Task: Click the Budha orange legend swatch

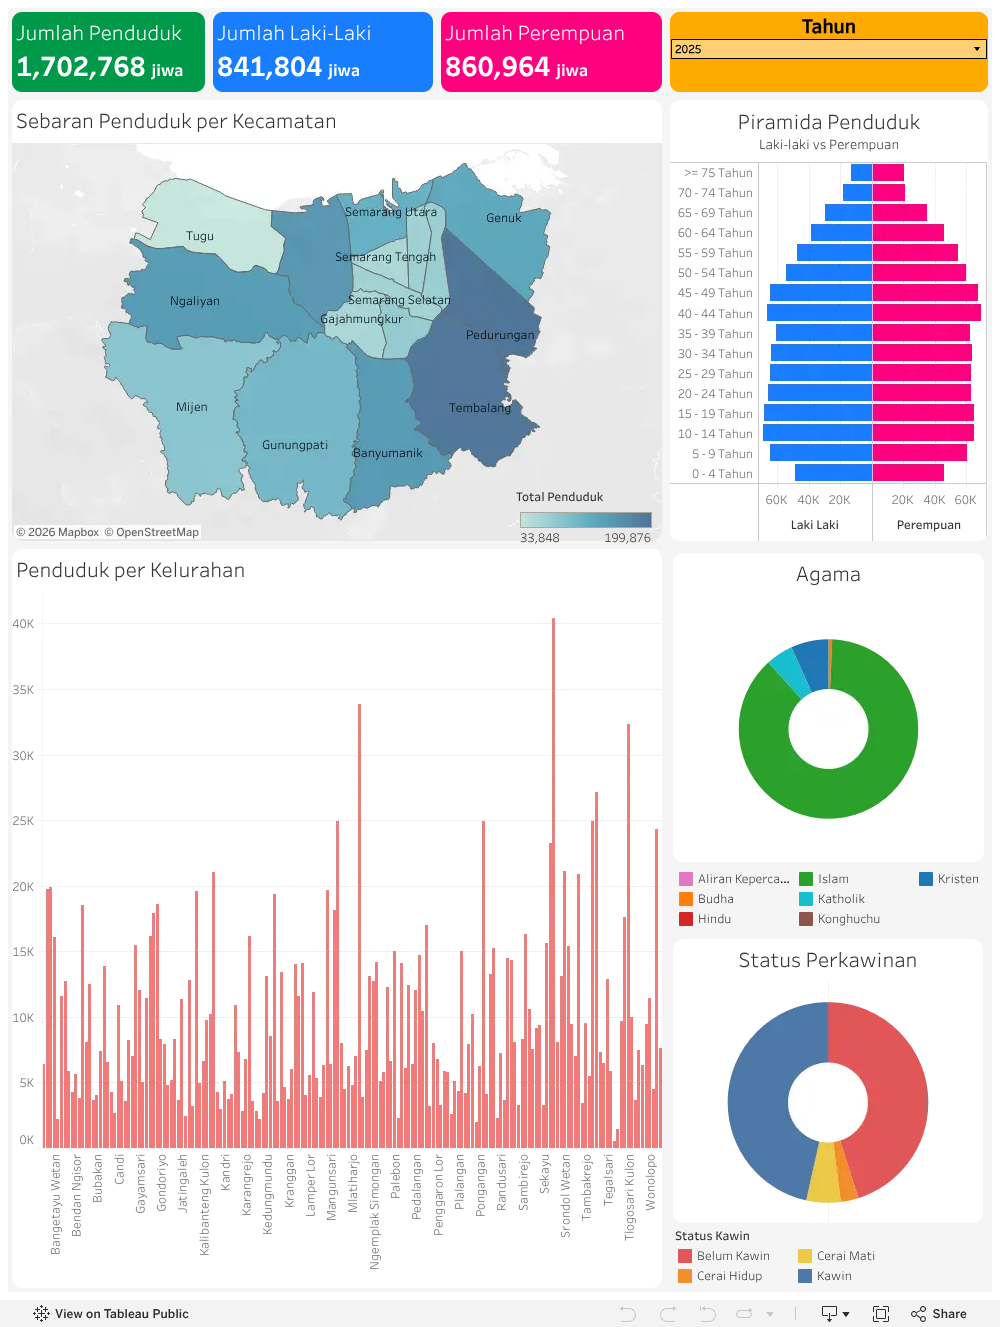Action: 686,899
